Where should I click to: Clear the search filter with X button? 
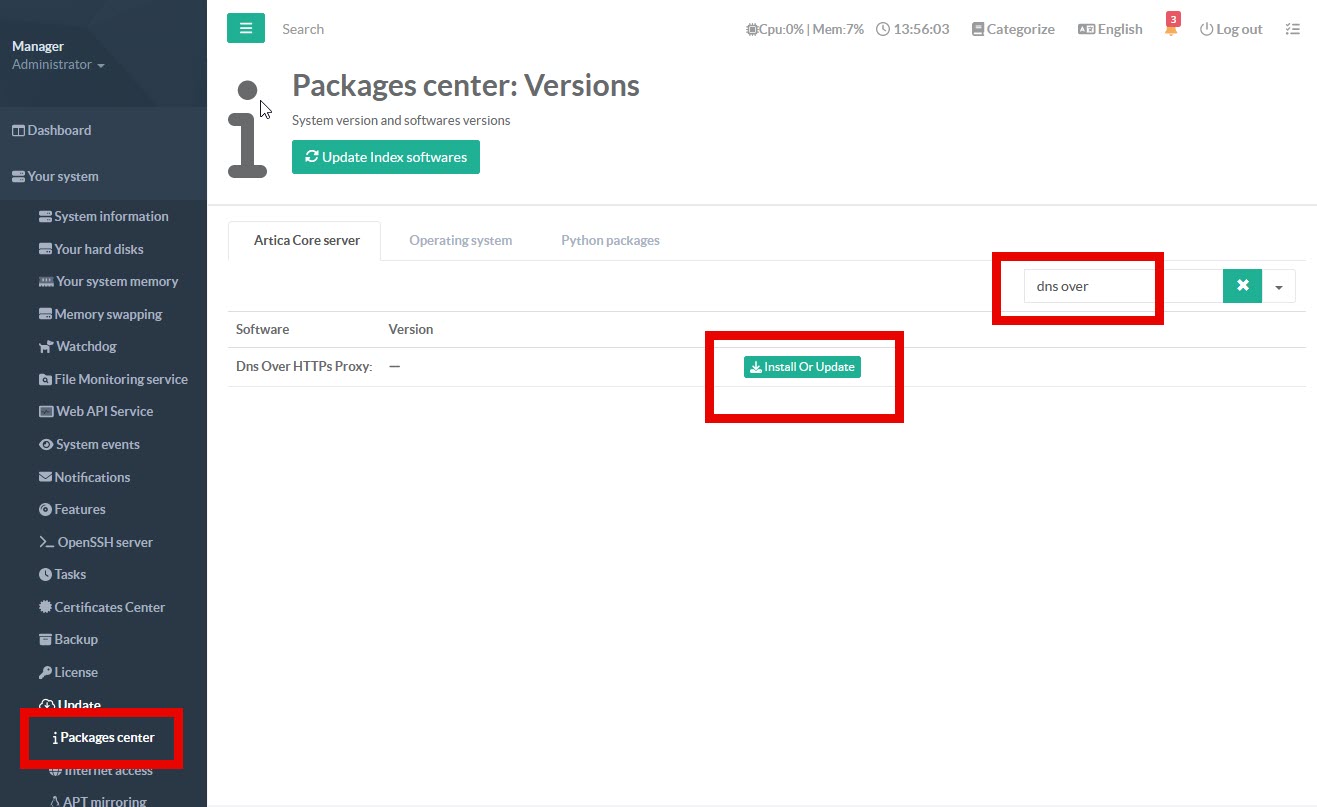(x=1242, y=286)
